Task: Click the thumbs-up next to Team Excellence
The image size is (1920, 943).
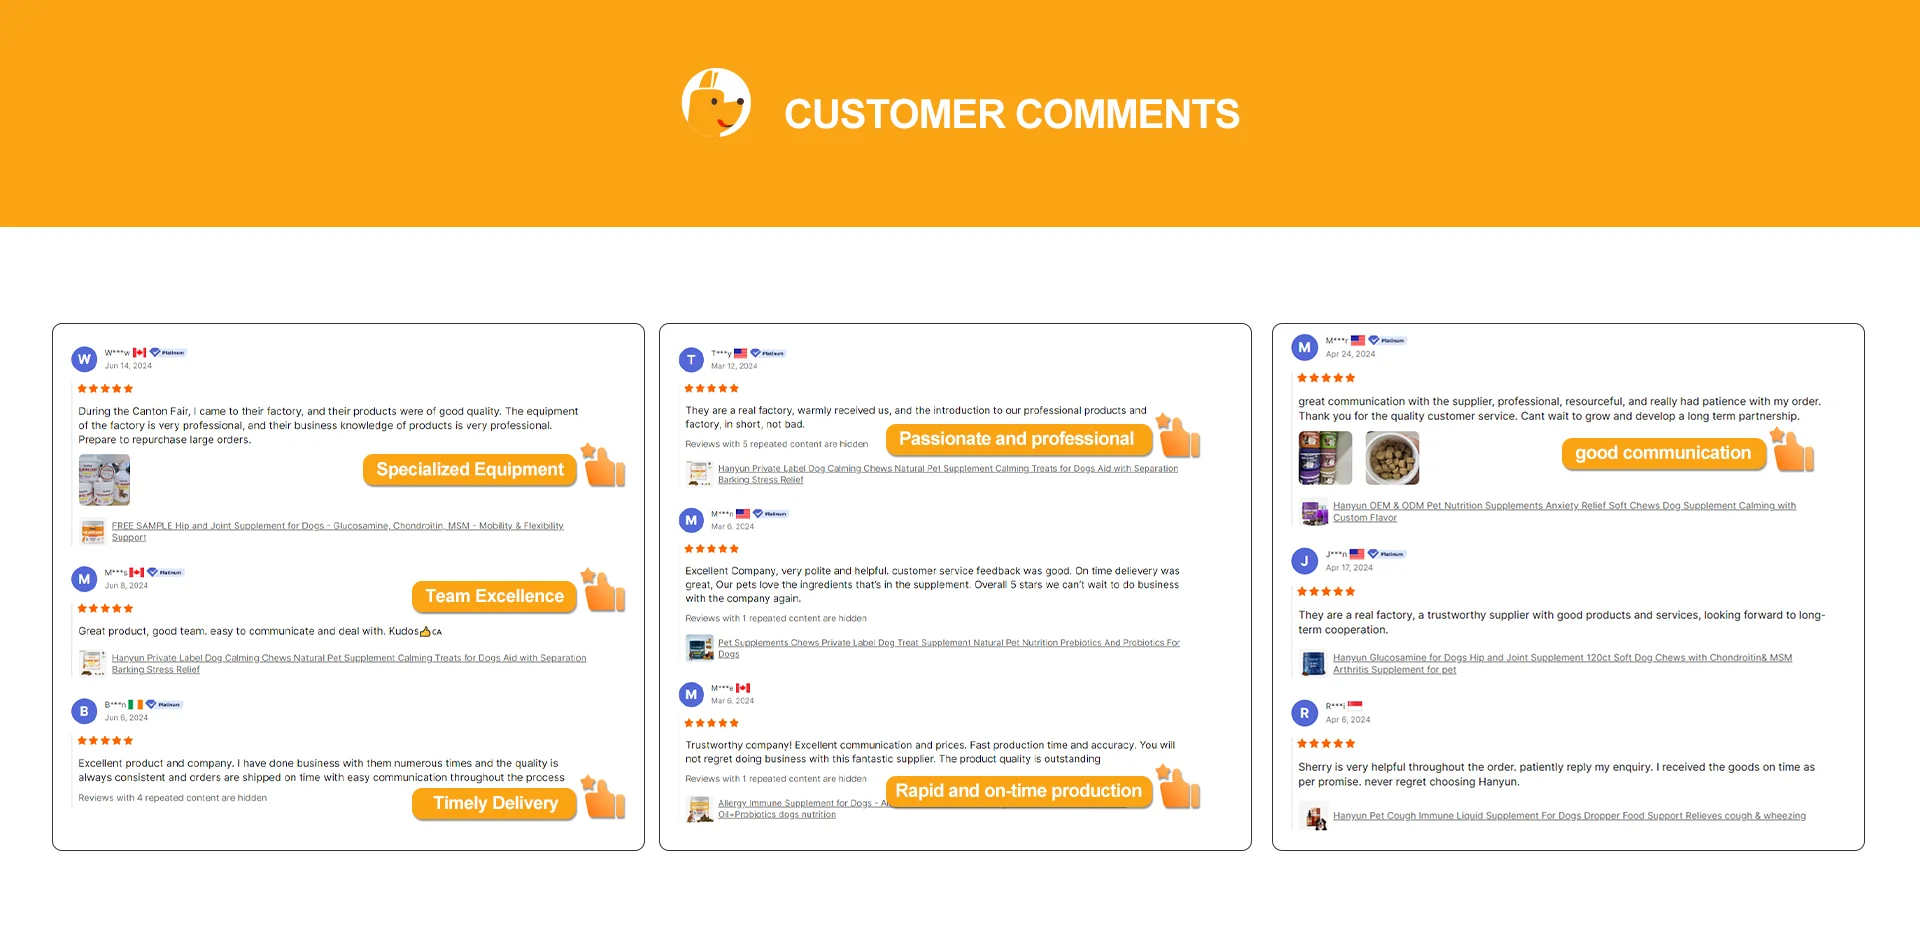Action: pyautogui.click(x=604, y=592)
